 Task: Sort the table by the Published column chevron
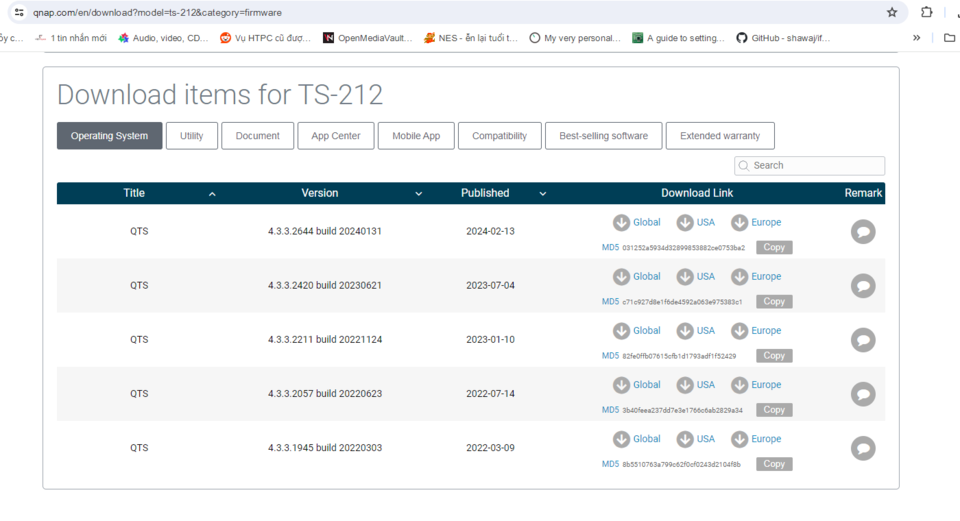(542, 194)
